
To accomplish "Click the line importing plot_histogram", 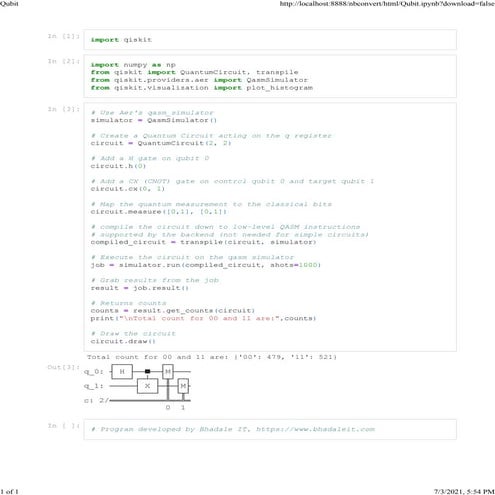I will click(x=202, y=88).
